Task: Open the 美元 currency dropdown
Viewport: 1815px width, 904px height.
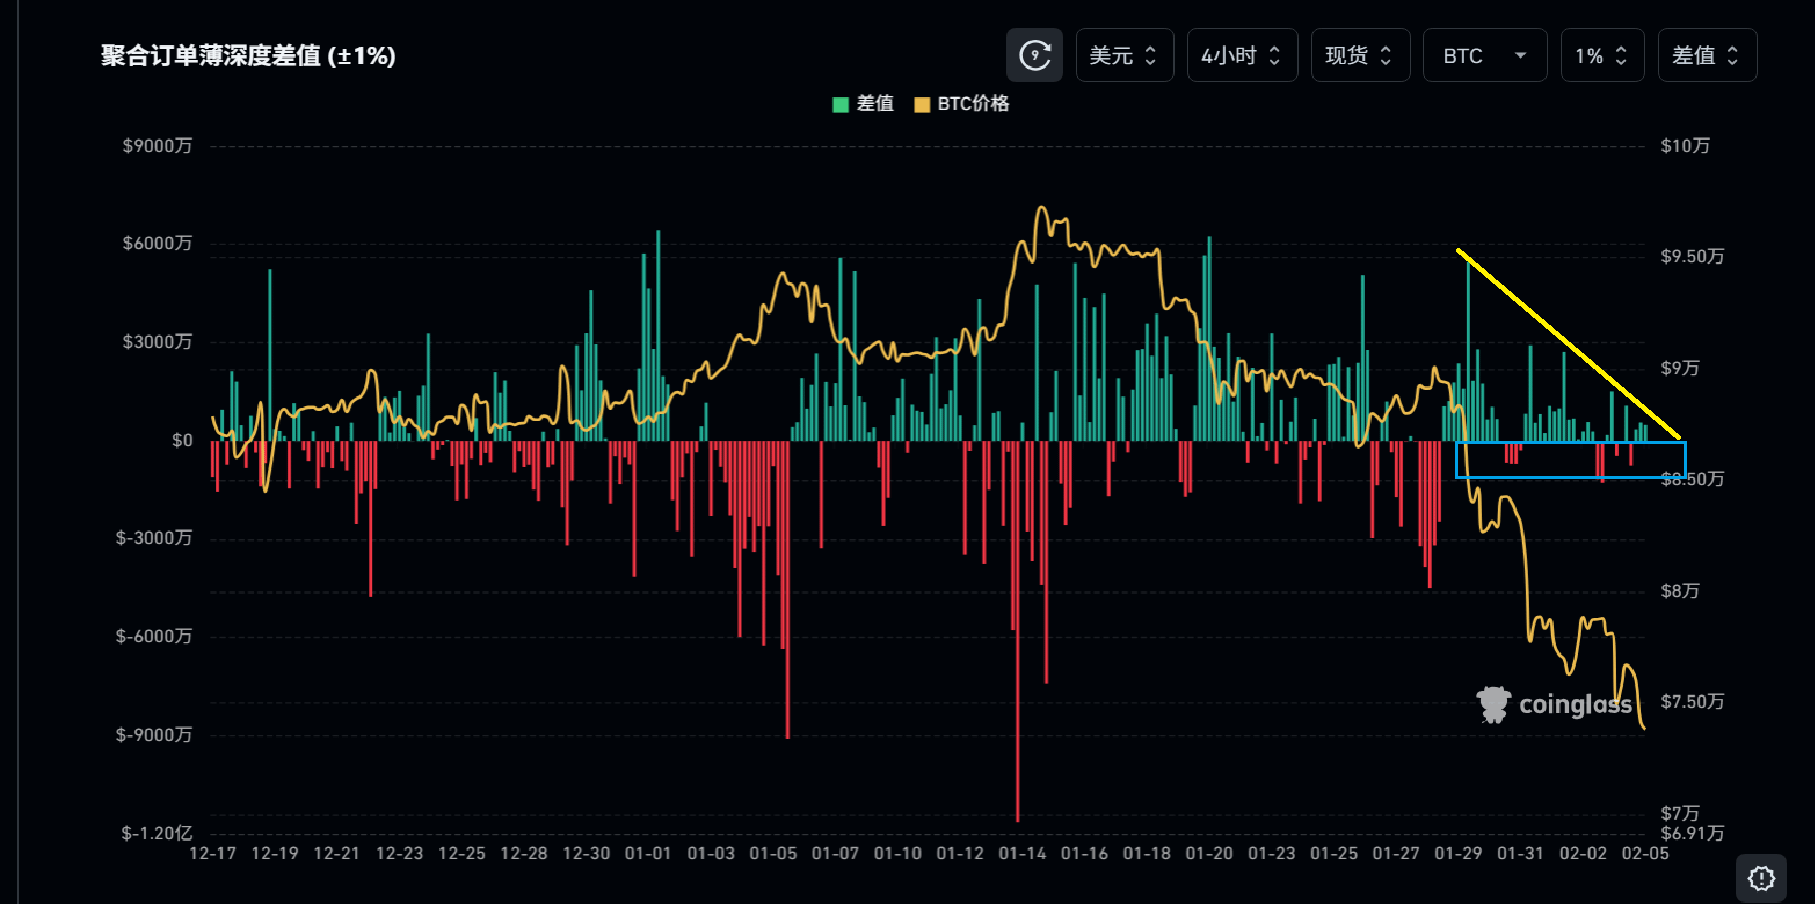Action: pyautogui.click(x=1124, y=55)
